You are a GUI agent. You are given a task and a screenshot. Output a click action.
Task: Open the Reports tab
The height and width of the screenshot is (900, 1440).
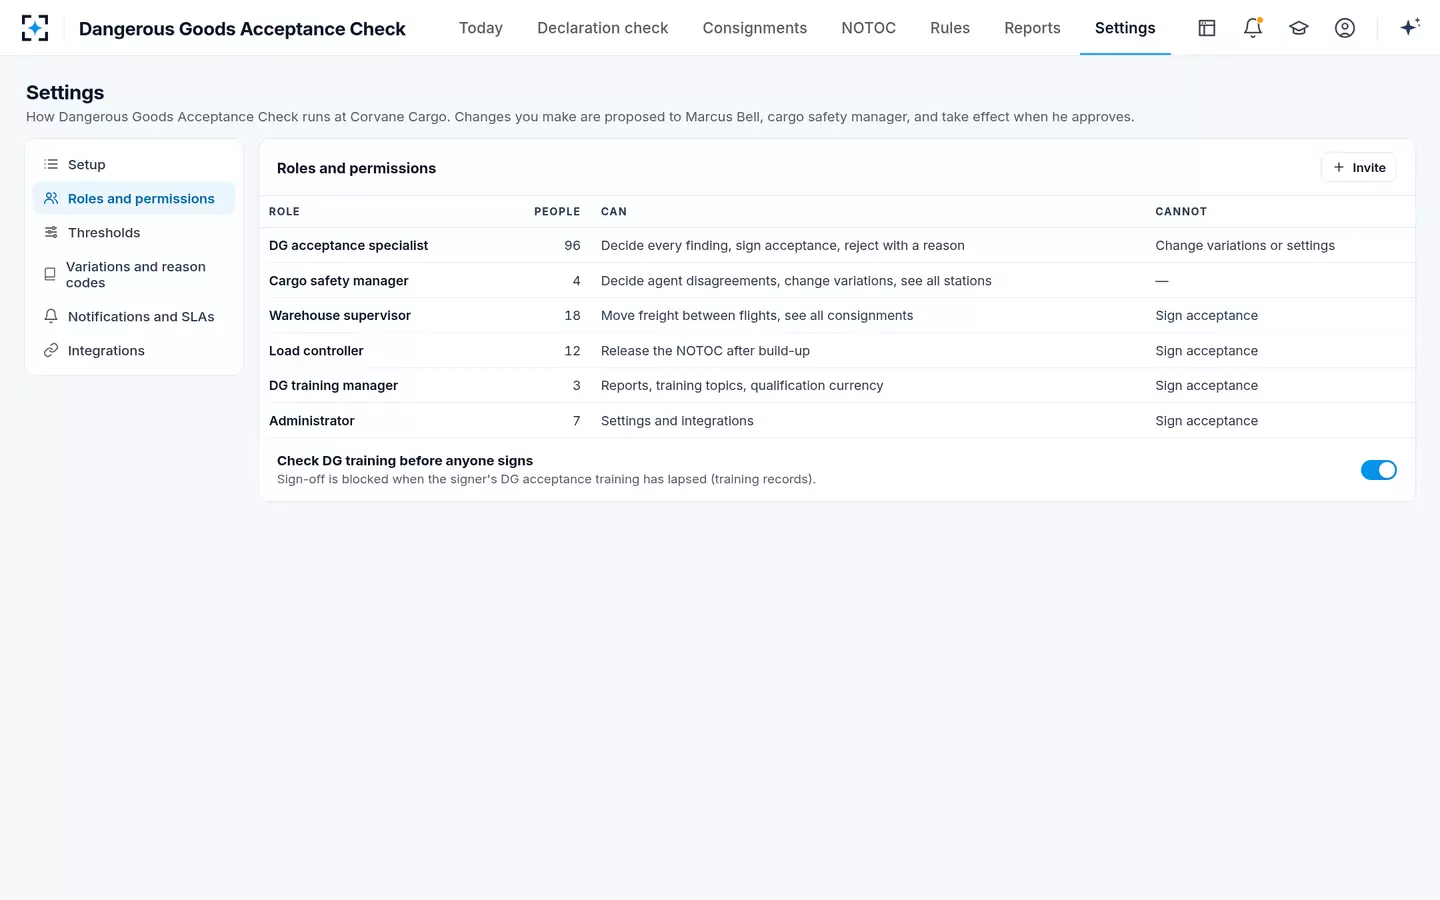tap(1032, 28)
